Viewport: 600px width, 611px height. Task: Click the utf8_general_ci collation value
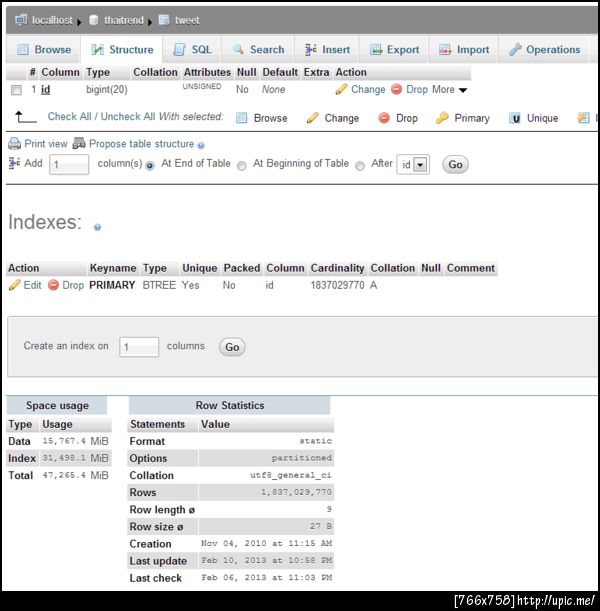coord(291,475)
